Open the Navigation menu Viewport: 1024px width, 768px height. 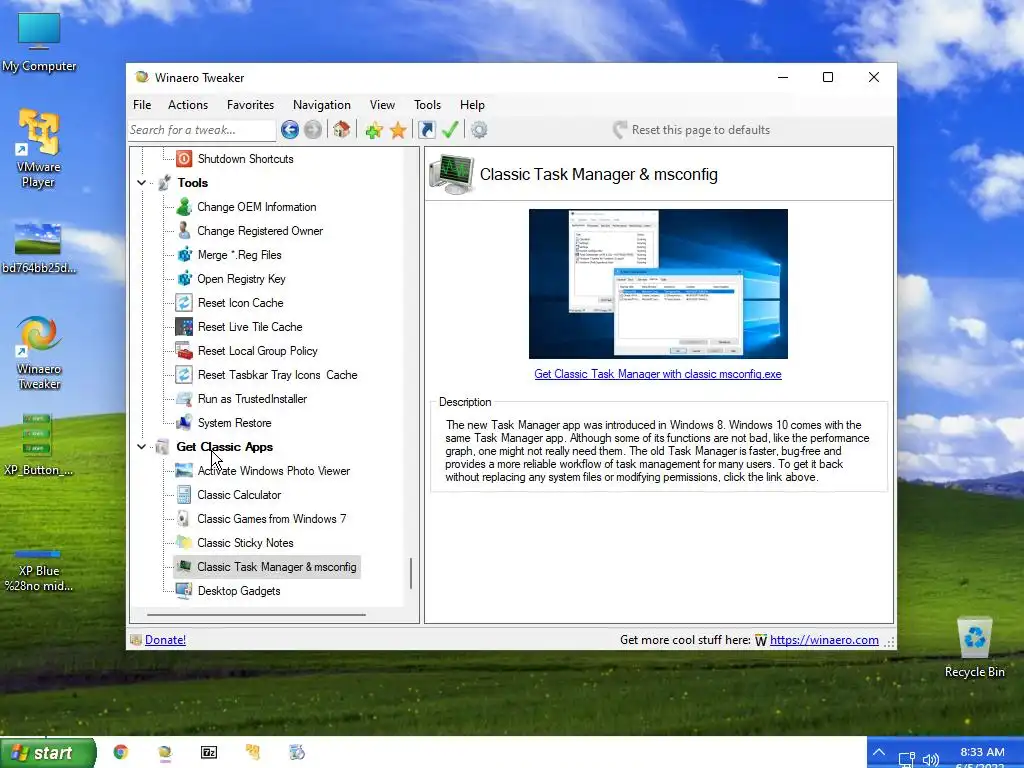(322, 104)
